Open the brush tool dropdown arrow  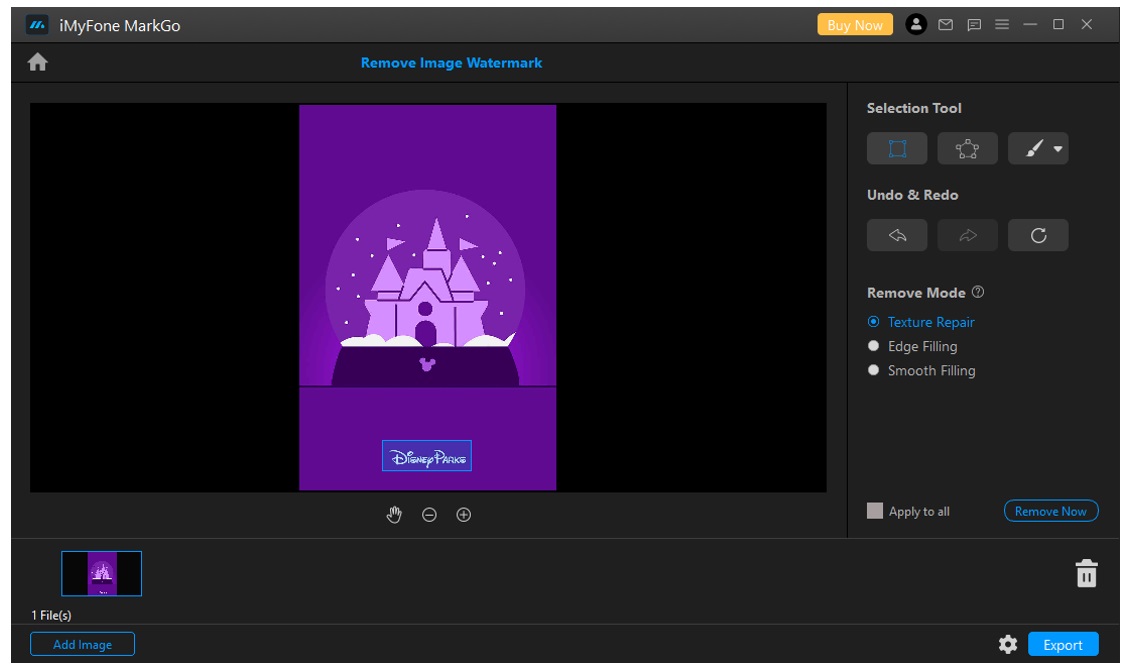pyautogui.click(x=1058, y=149)
